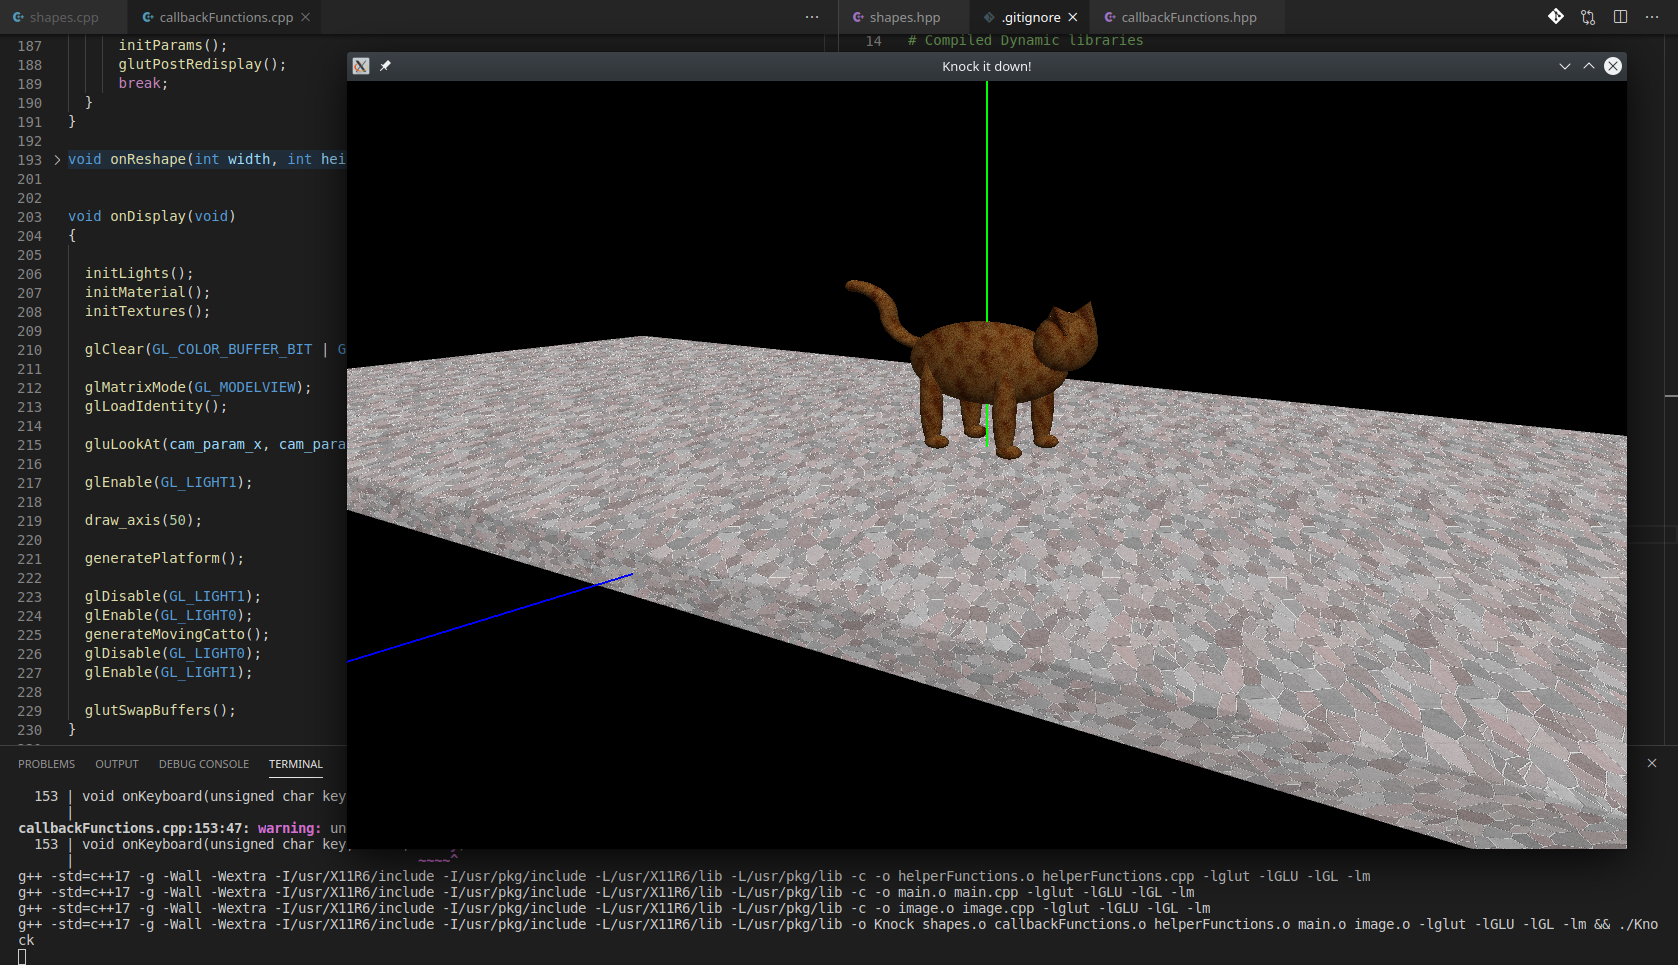
Task: Switch to OUTPUT panel tab
Action: [117, 764]
